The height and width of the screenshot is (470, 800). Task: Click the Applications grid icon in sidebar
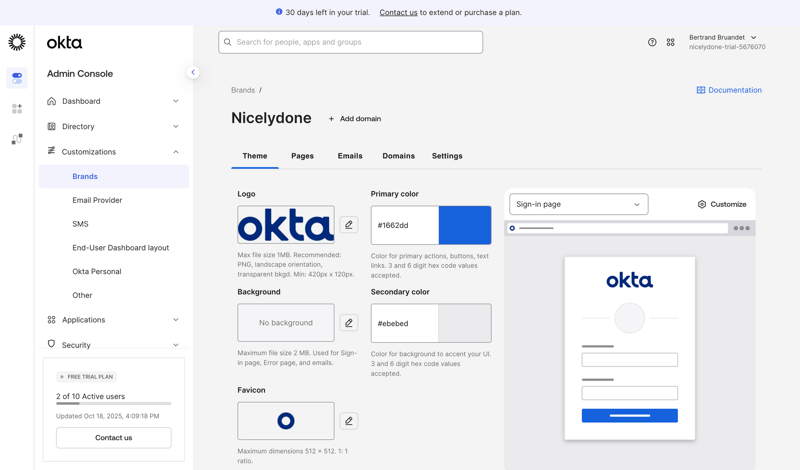52,319
